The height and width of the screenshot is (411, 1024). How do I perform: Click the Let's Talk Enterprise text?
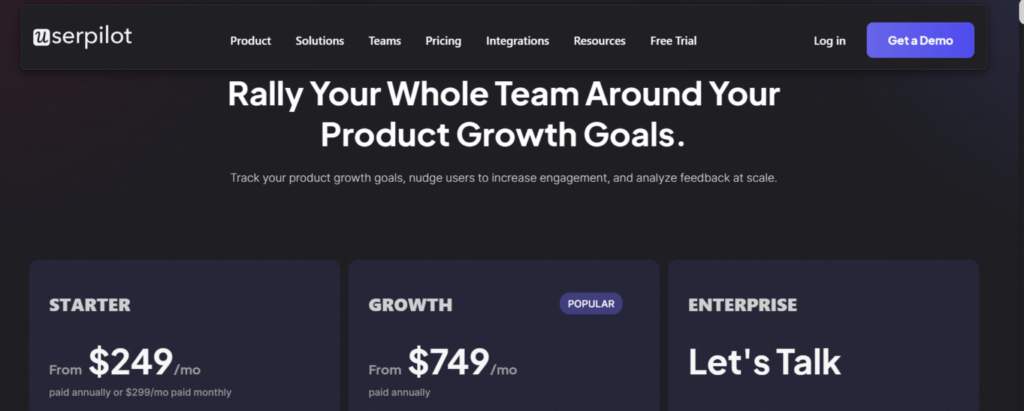764,362
